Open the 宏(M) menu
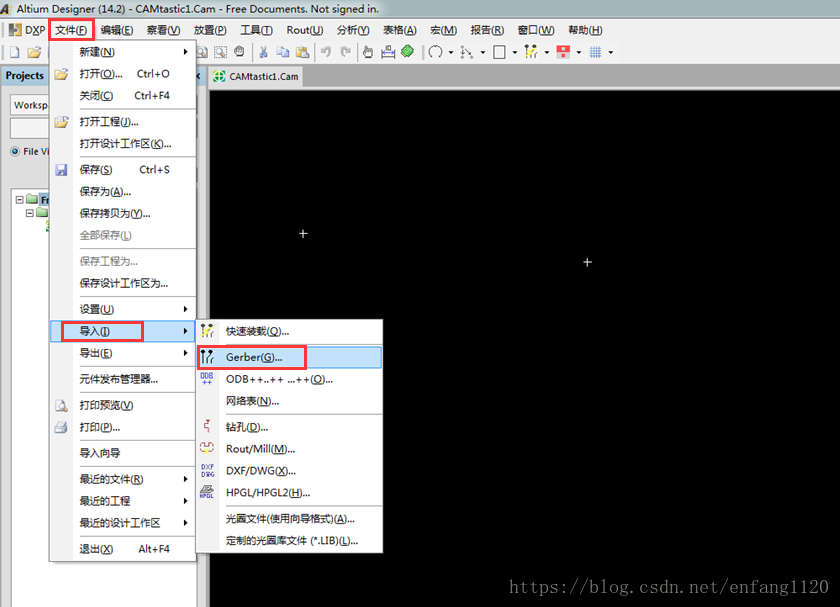The image size is (840, 607). pos(444,30)
